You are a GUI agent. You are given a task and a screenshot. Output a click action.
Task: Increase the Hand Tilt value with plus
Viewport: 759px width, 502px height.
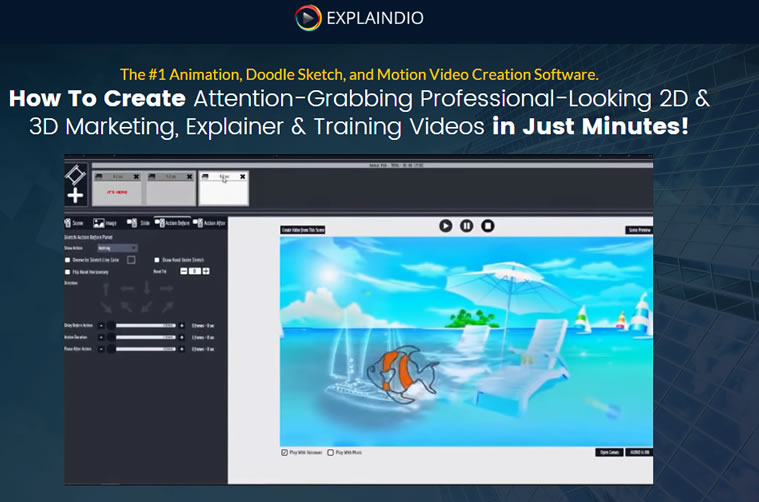coord(206,271)
